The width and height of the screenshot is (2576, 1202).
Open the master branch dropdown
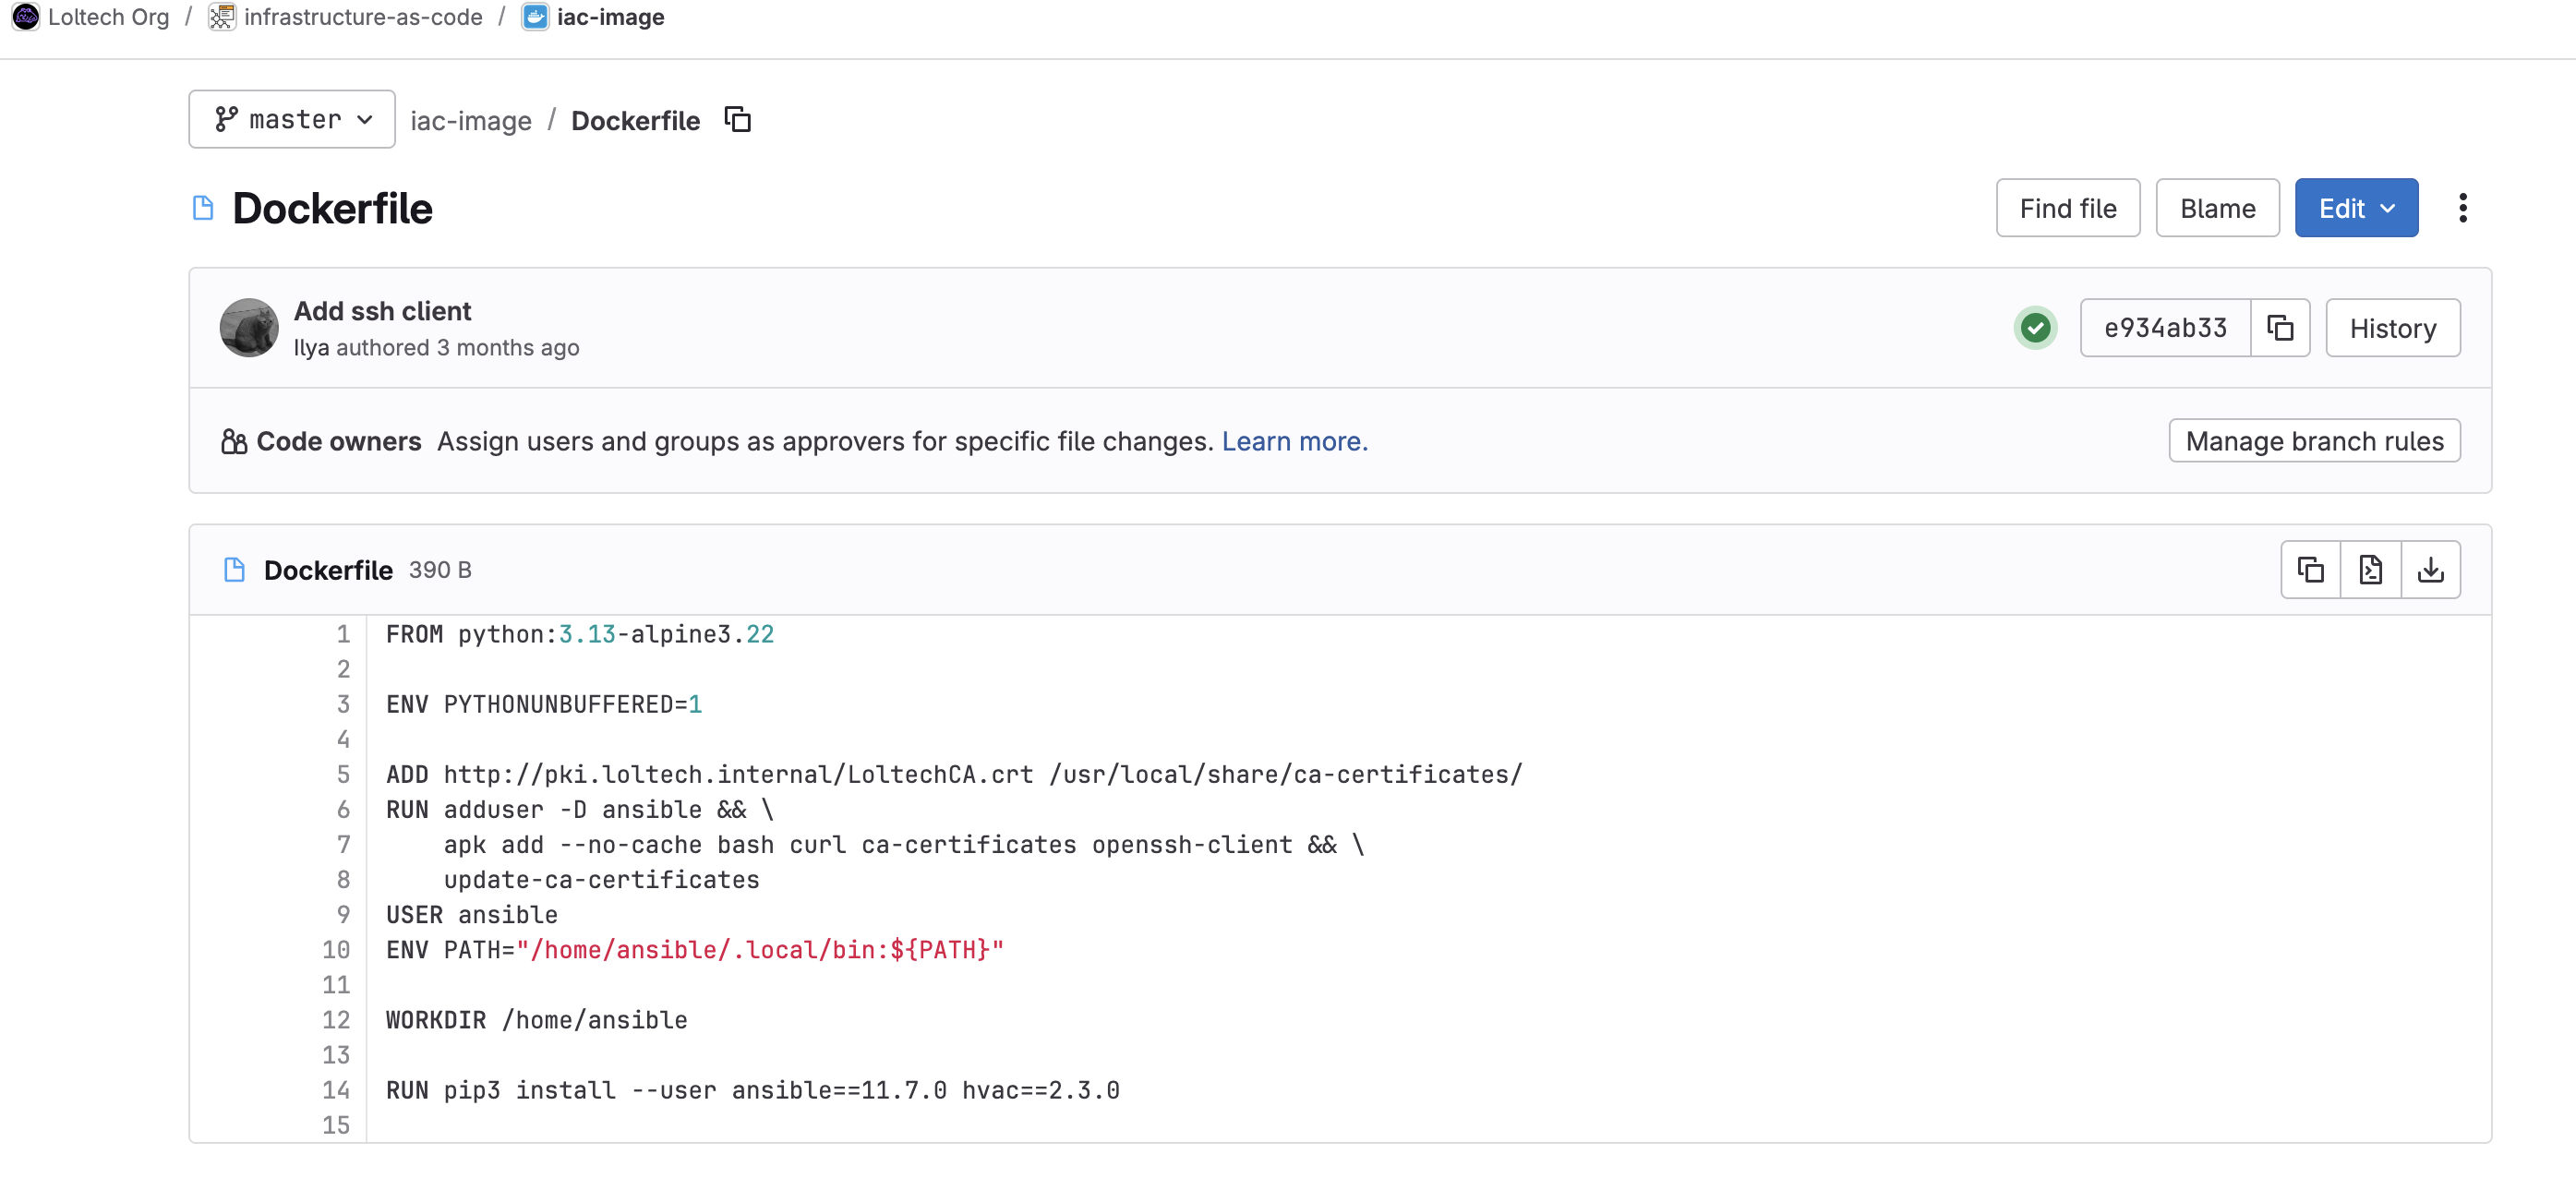point(292,120)
